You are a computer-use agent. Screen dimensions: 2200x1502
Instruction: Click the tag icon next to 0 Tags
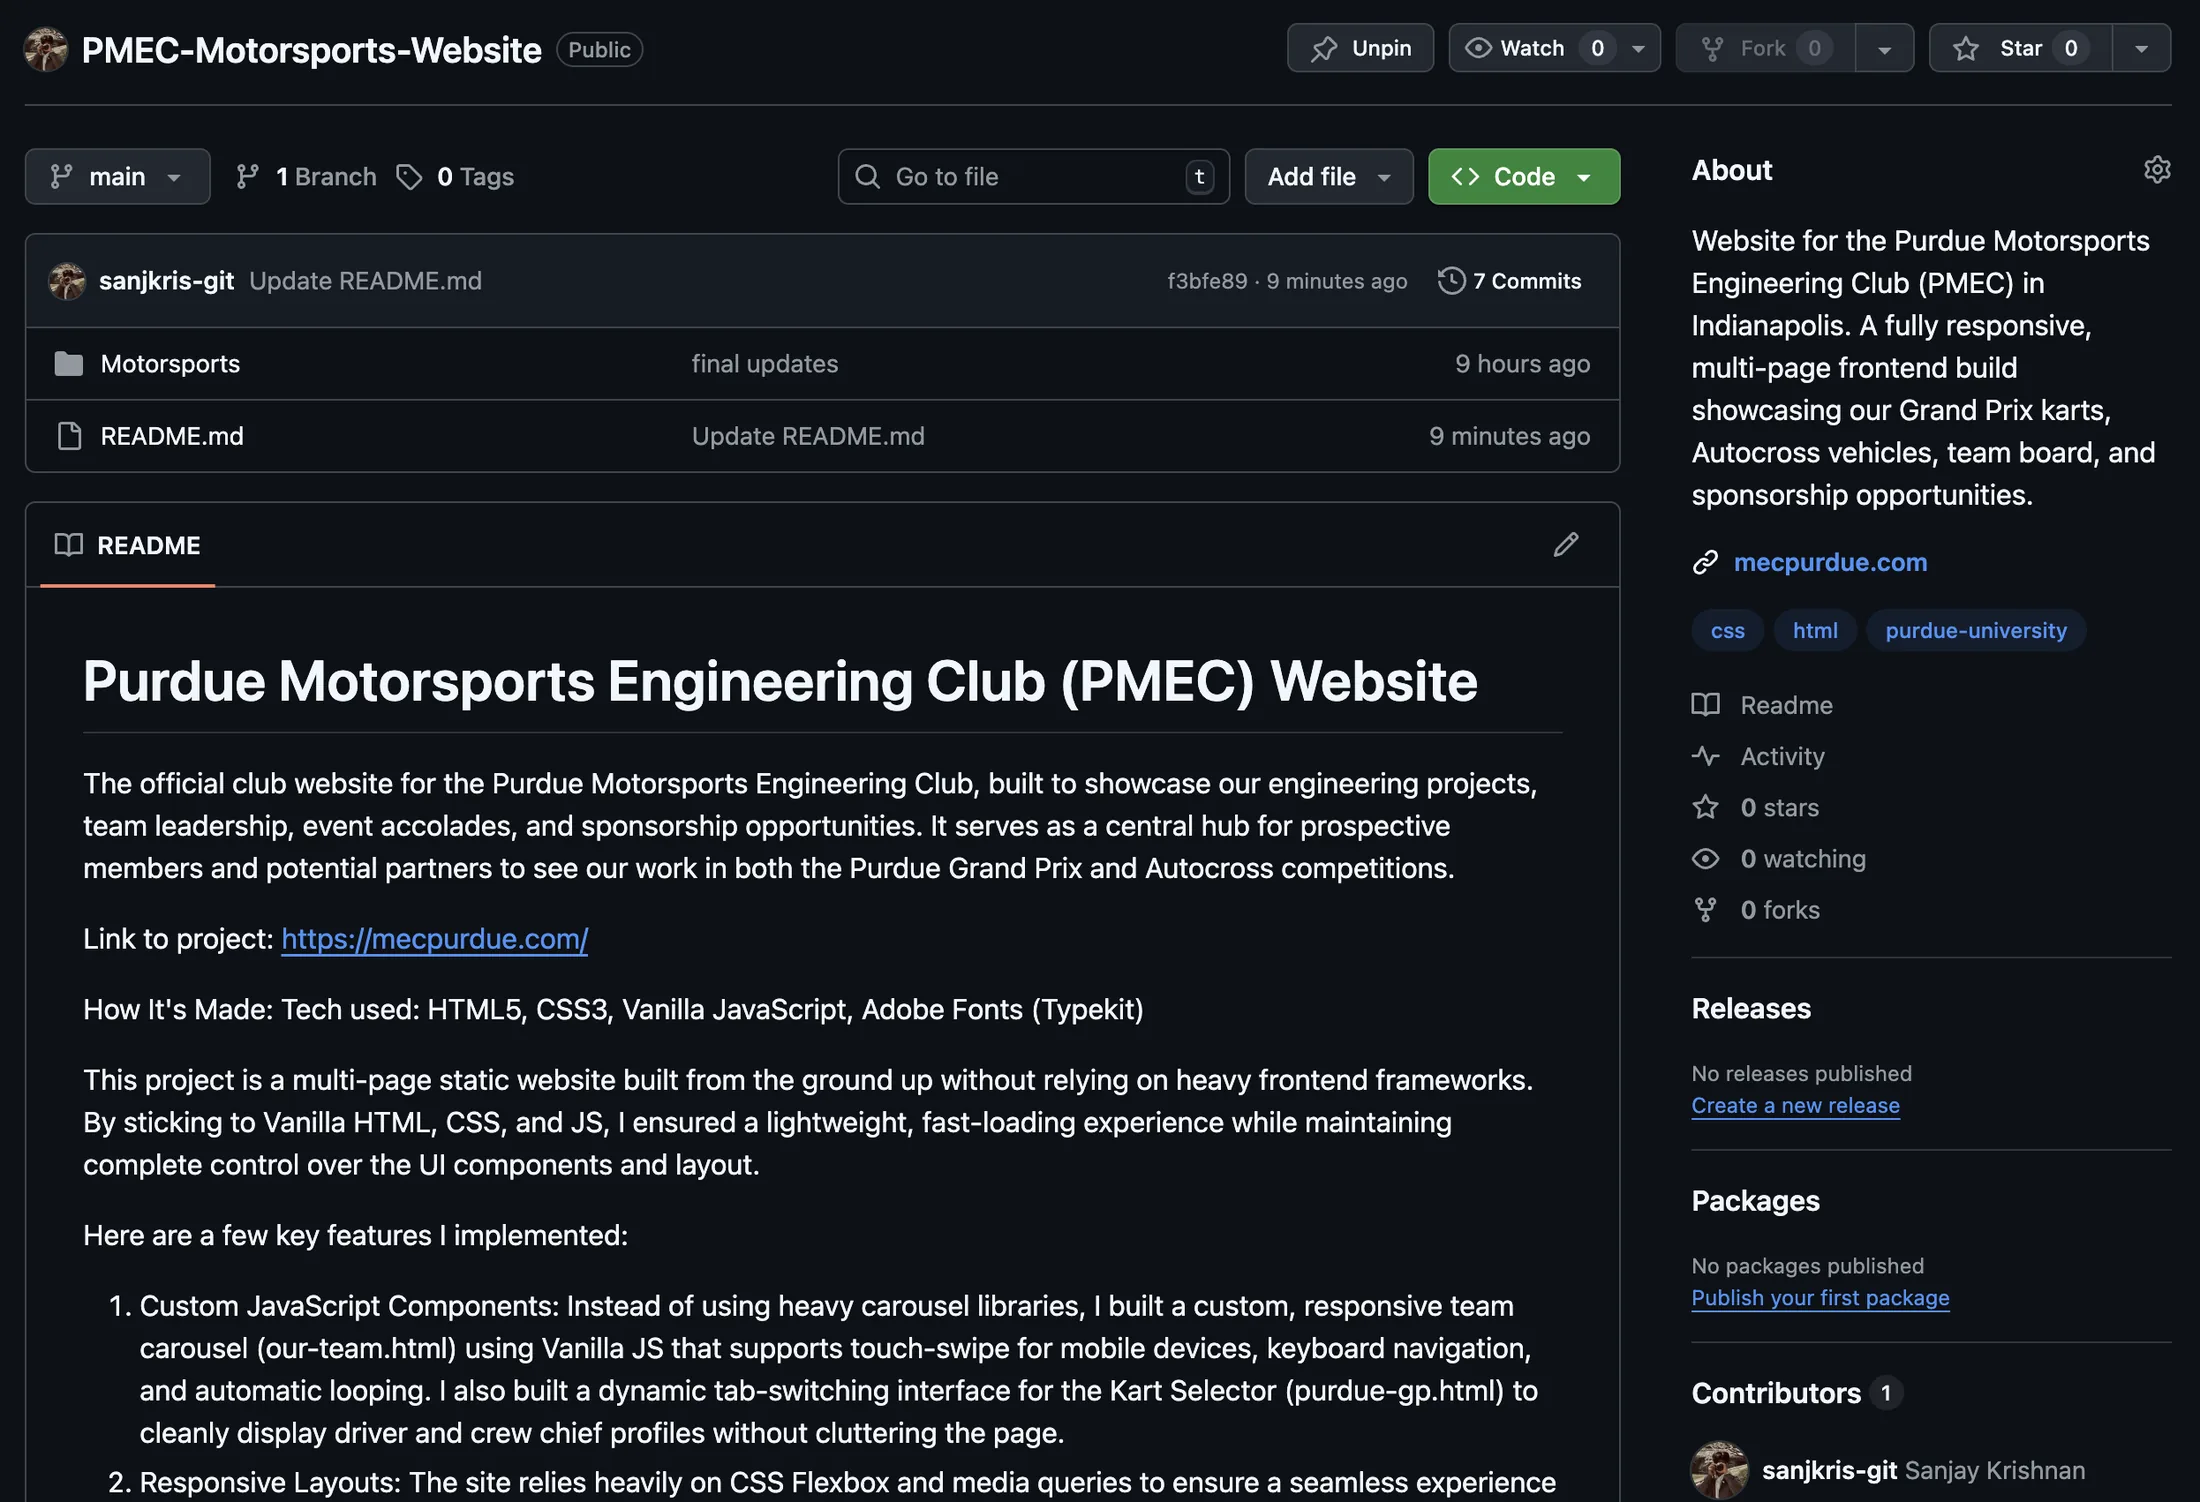tap(409, 177)
